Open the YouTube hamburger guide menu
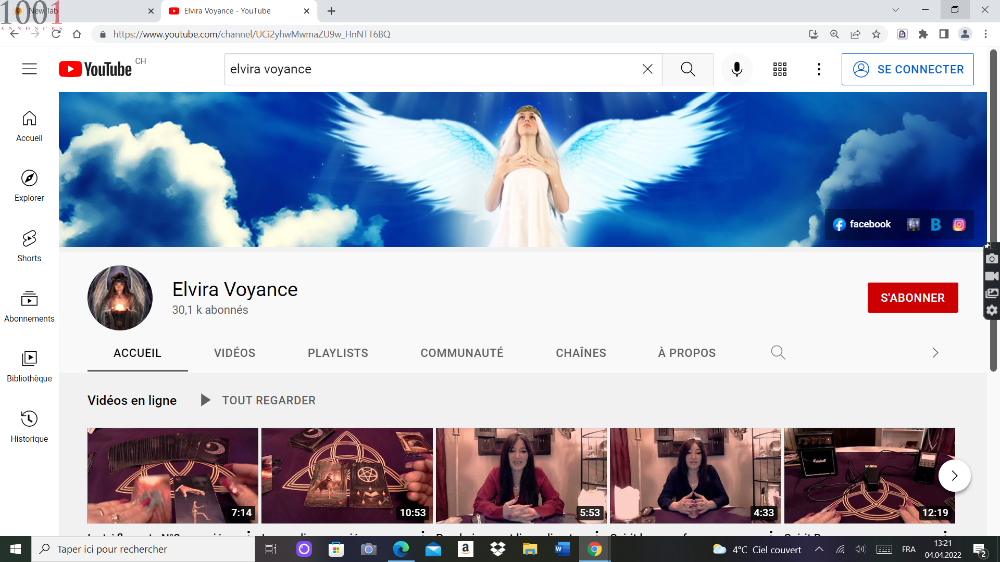The image size is (1000, 562). click(x=29, y=69)
